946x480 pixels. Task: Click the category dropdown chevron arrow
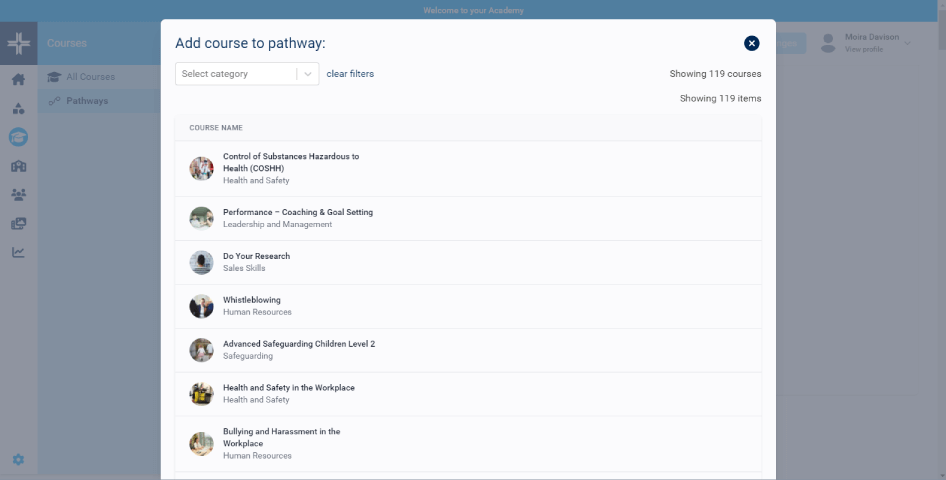[x=308, y=74]
